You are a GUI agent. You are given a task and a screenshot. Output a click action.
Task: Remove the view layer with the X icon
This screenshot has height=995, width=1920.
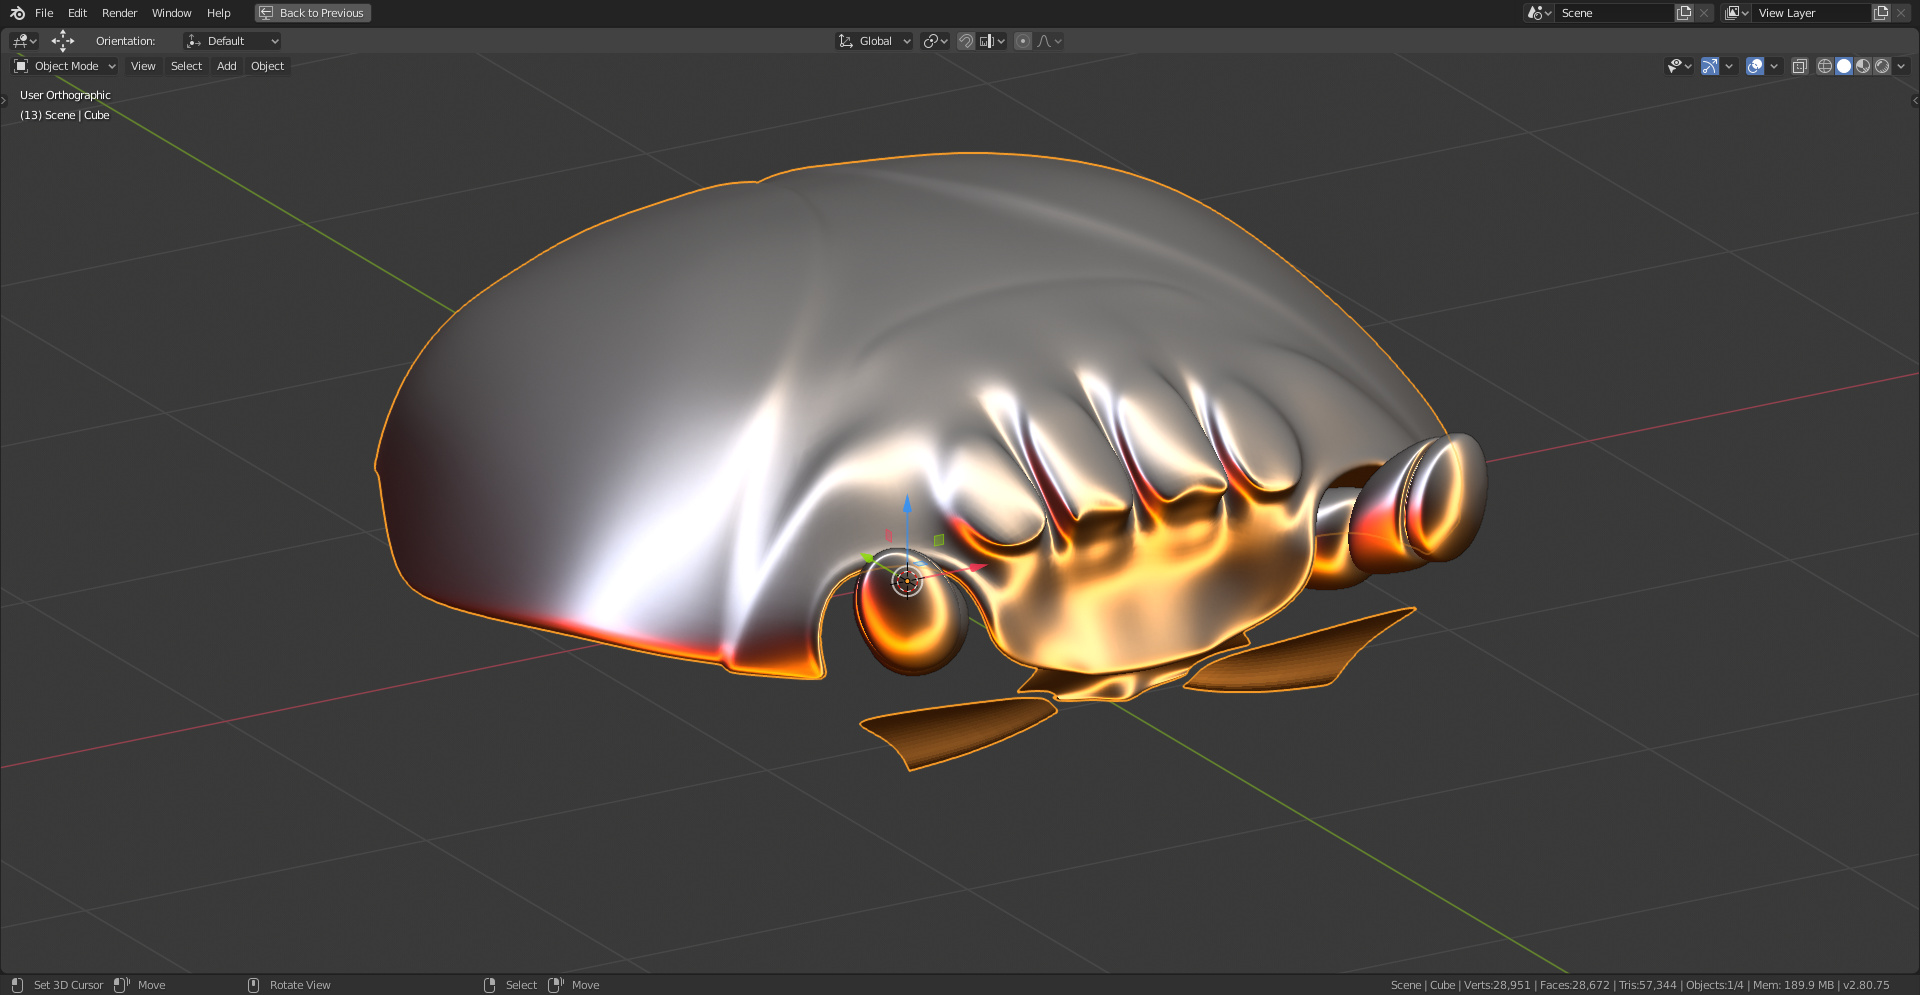pos(1901,13)
